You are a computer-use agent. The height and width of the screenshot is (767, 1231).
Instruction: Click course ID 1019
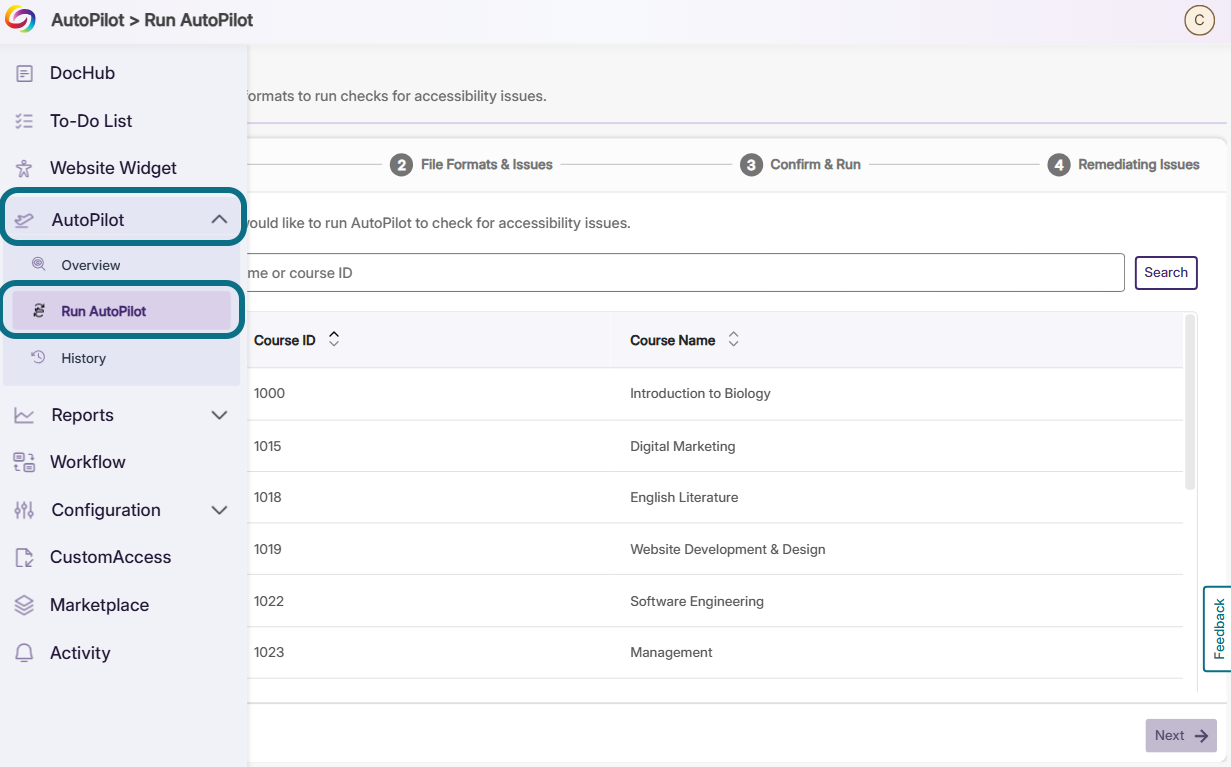(x=268, y=550)
